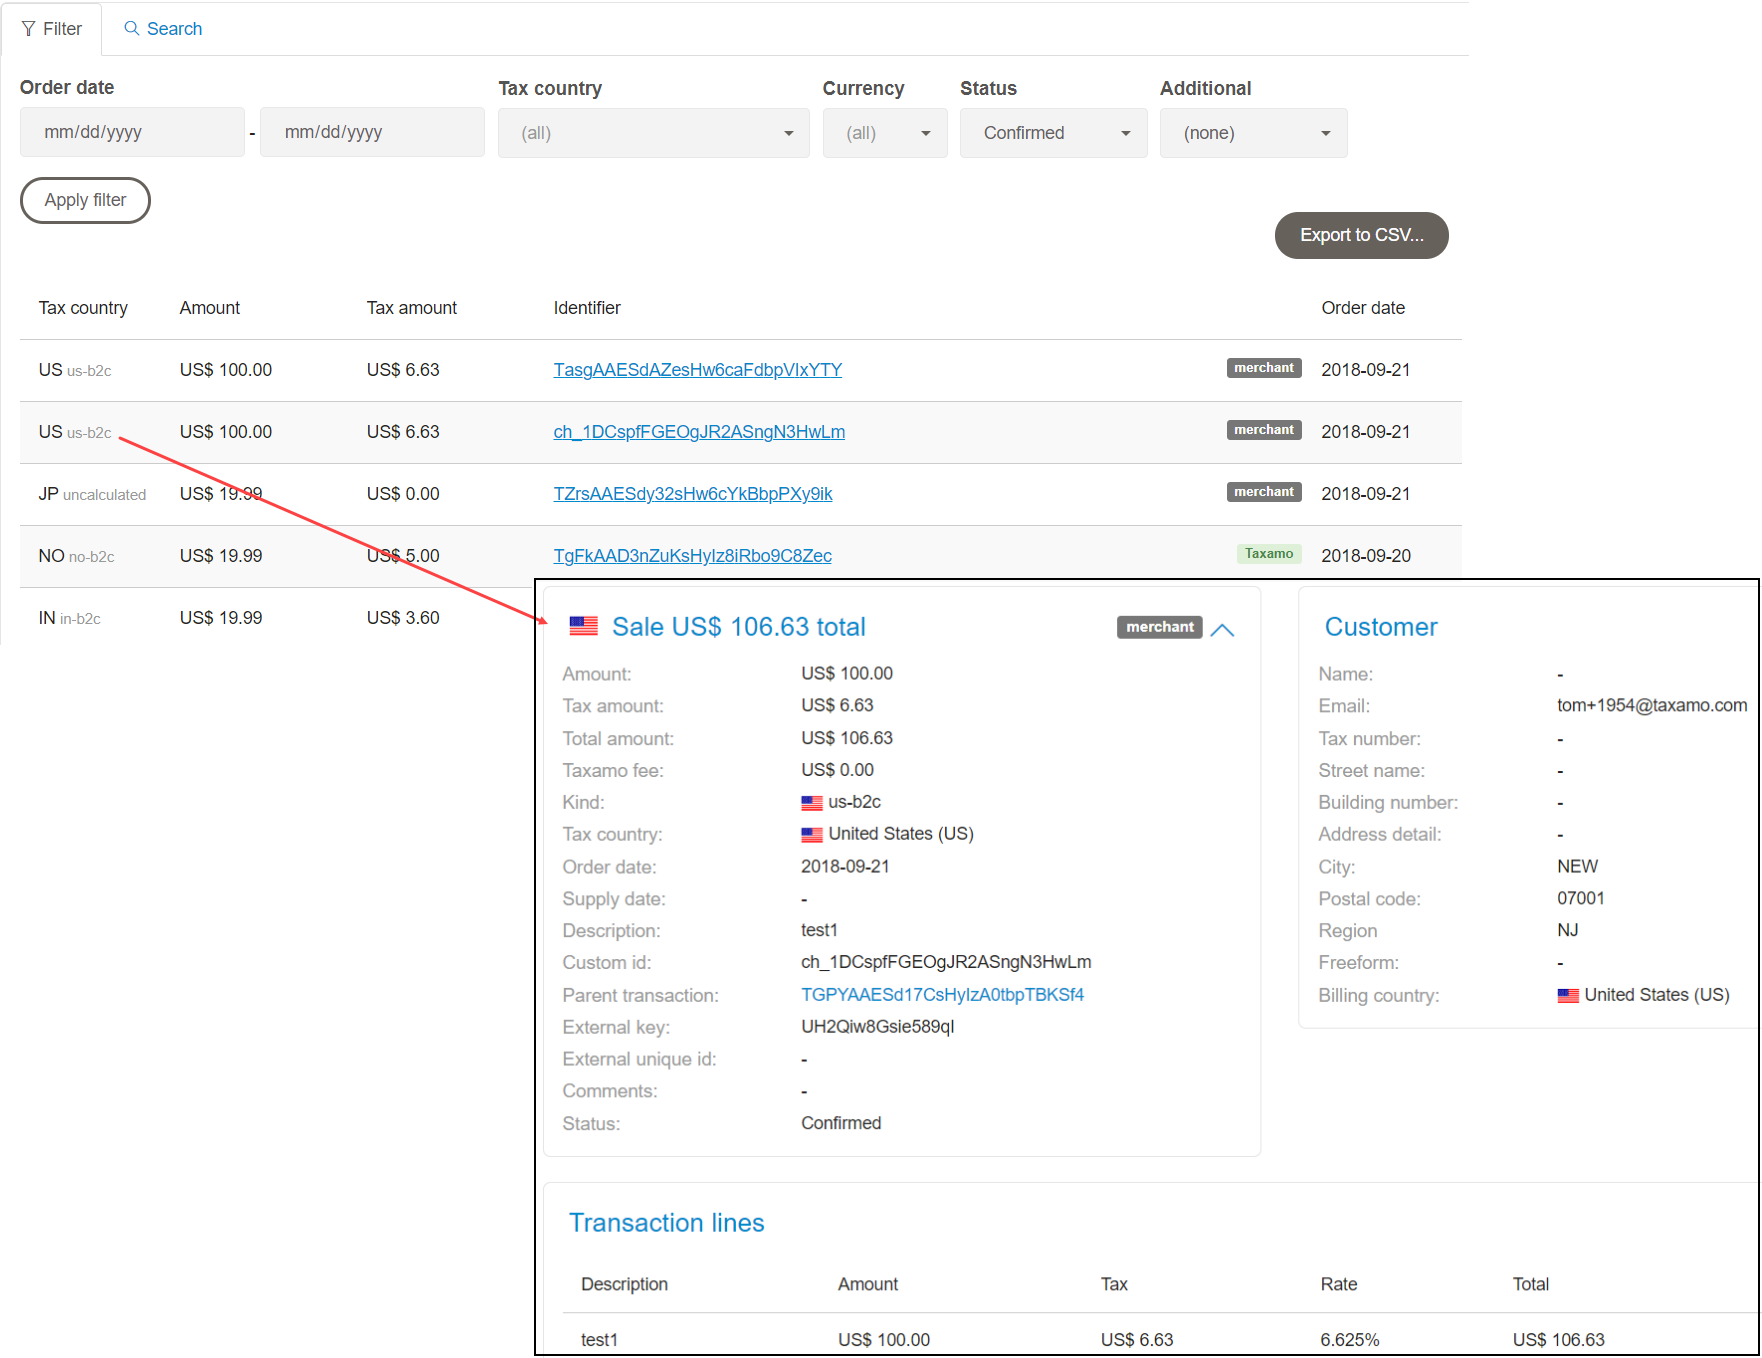Click merchant badge on JP uncalculated row
This screenshot has width=1762, height=1358.
[1264, 492]
